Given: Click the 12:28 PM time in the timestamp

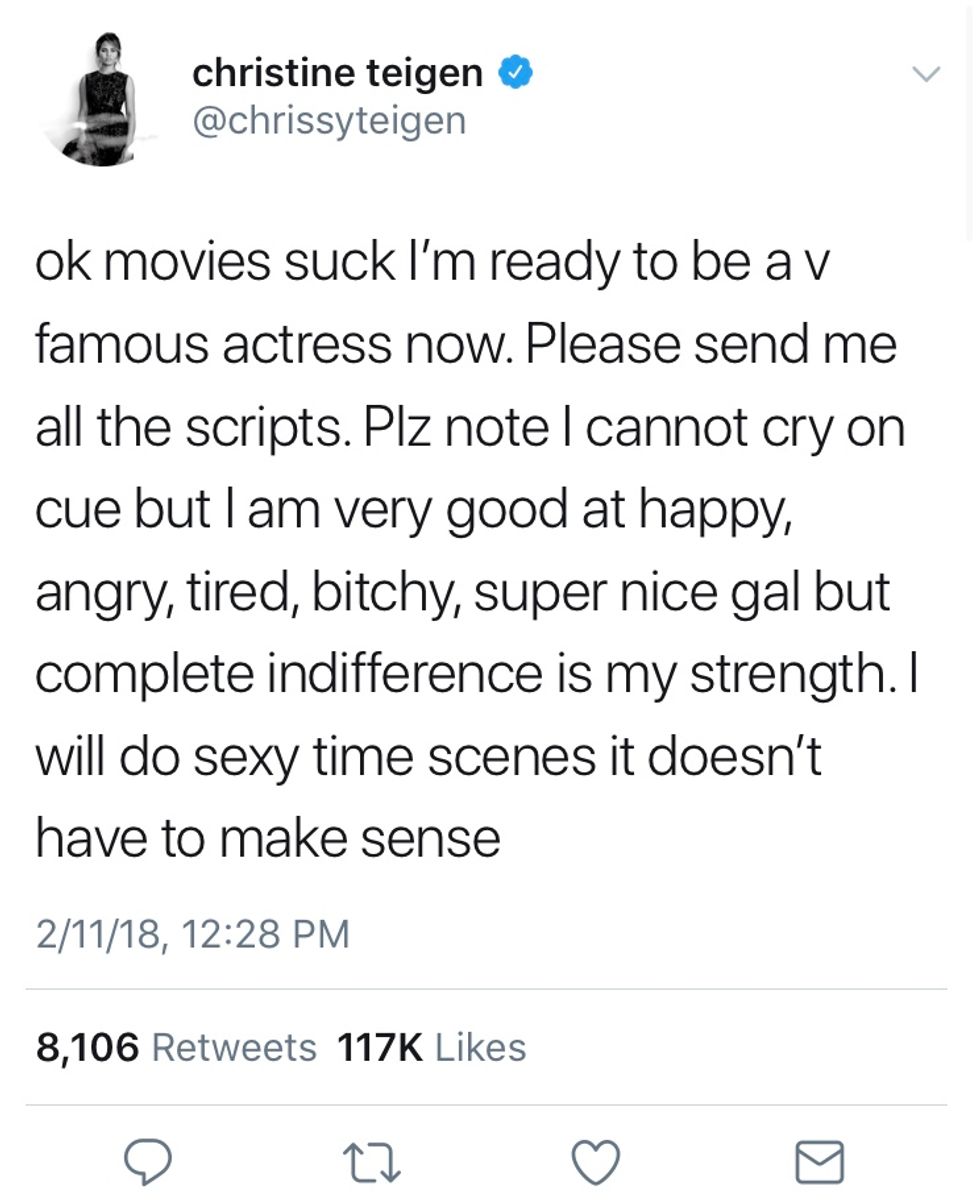Looking at the screenshot, I should 270,934.
